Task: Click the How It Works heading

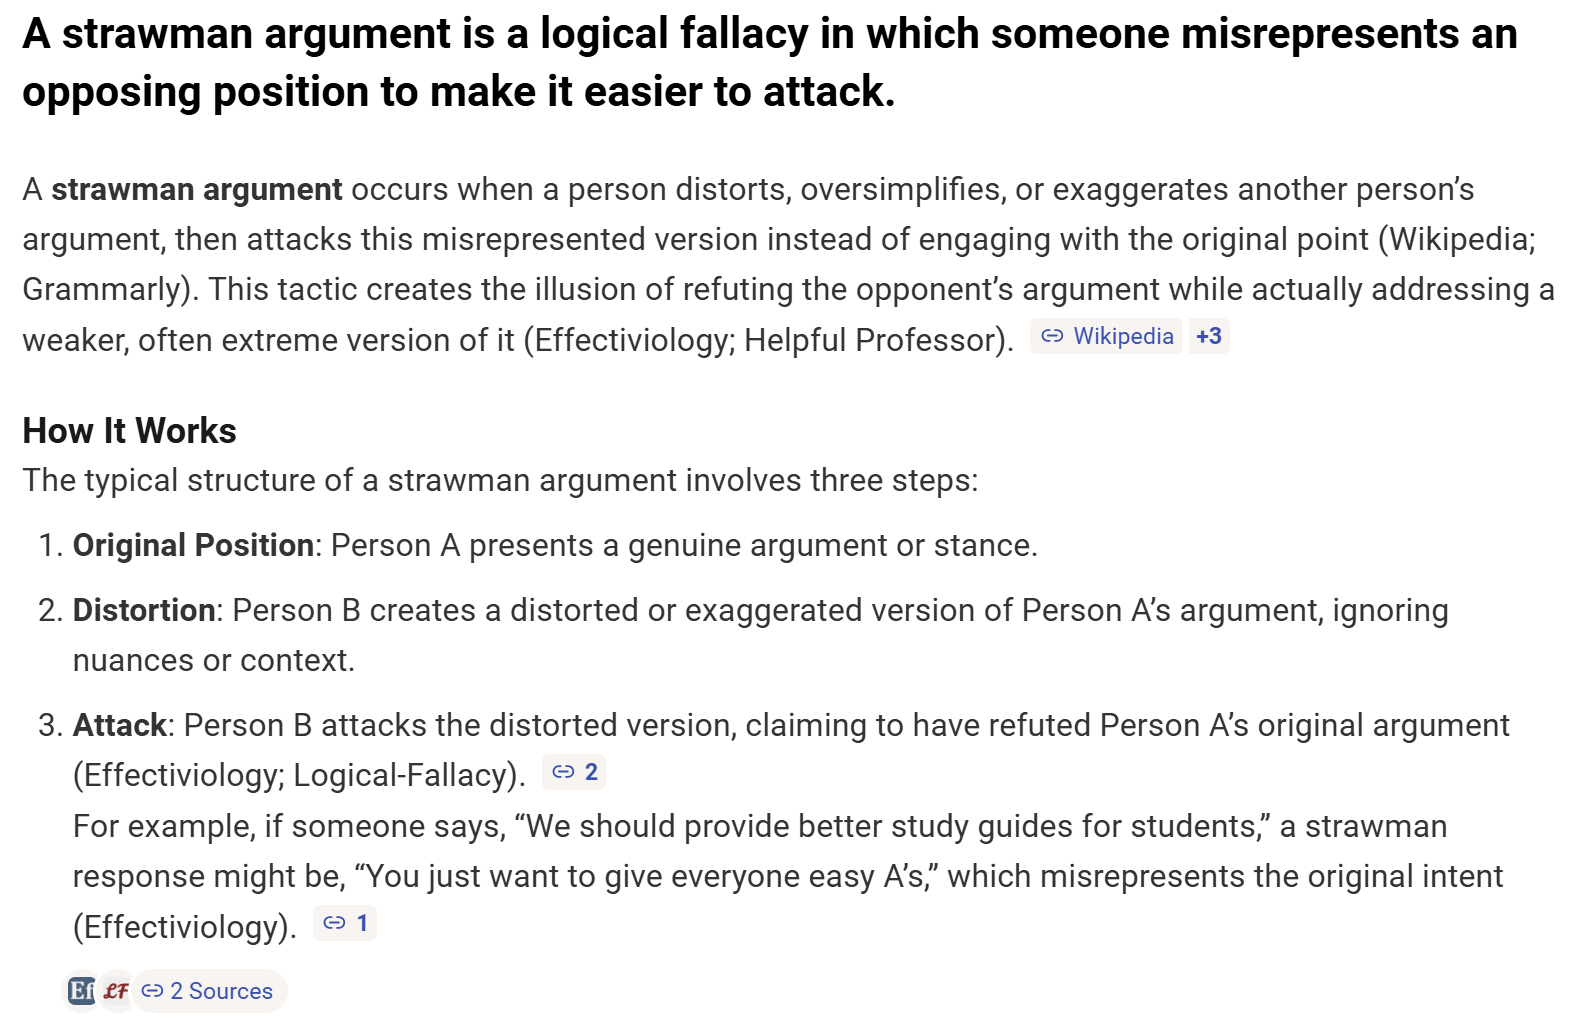Action: [129, 431]
